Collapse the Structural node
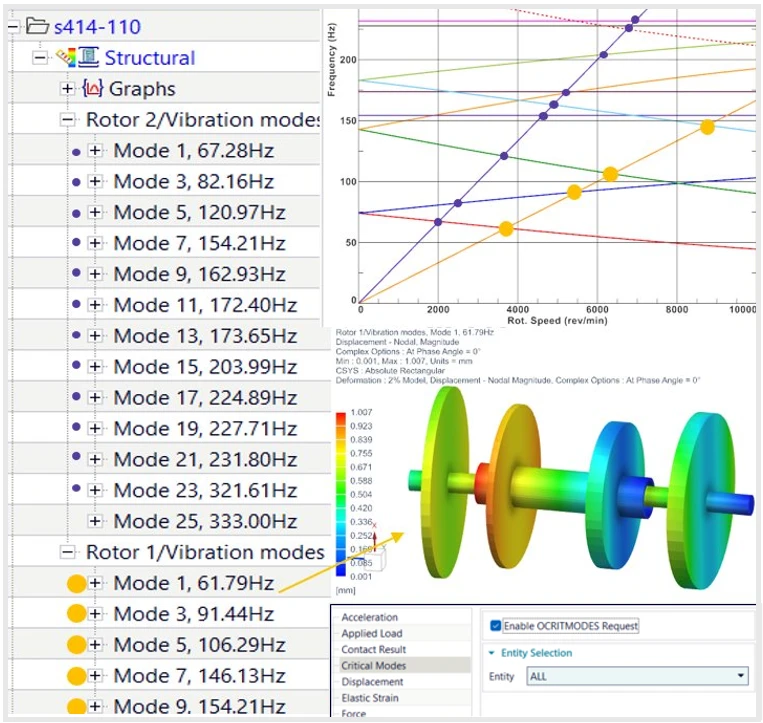The image size is (763, 723). pos(40,57)
